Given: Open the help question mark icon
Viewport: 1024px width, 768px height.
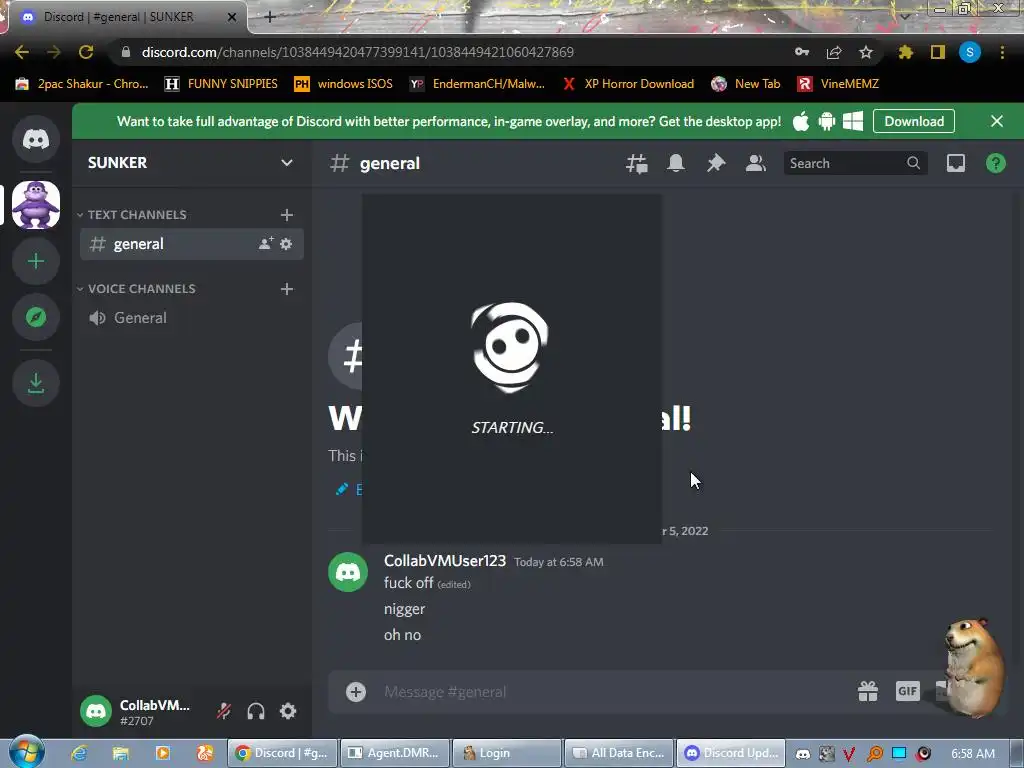Looking at the screenshot, I should click(x=996, y=163).
